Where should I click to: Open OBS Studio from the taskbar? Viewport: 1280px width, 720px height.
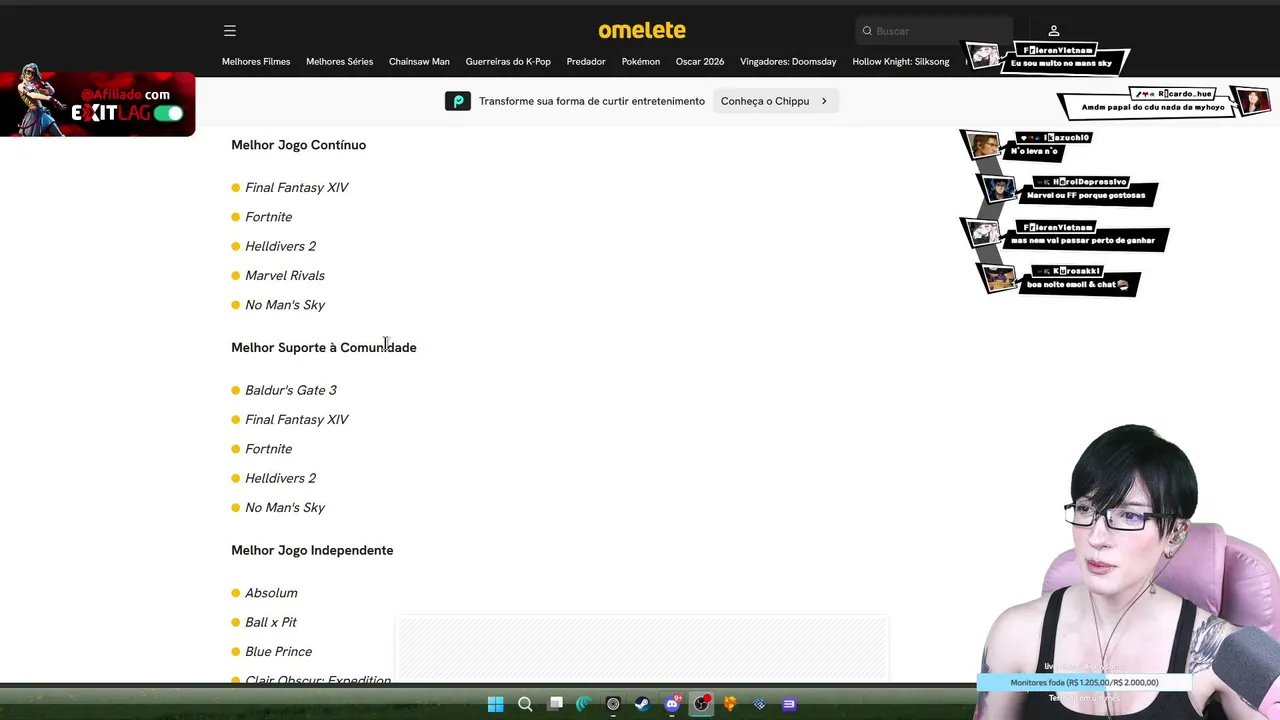(x=702, y=704)
